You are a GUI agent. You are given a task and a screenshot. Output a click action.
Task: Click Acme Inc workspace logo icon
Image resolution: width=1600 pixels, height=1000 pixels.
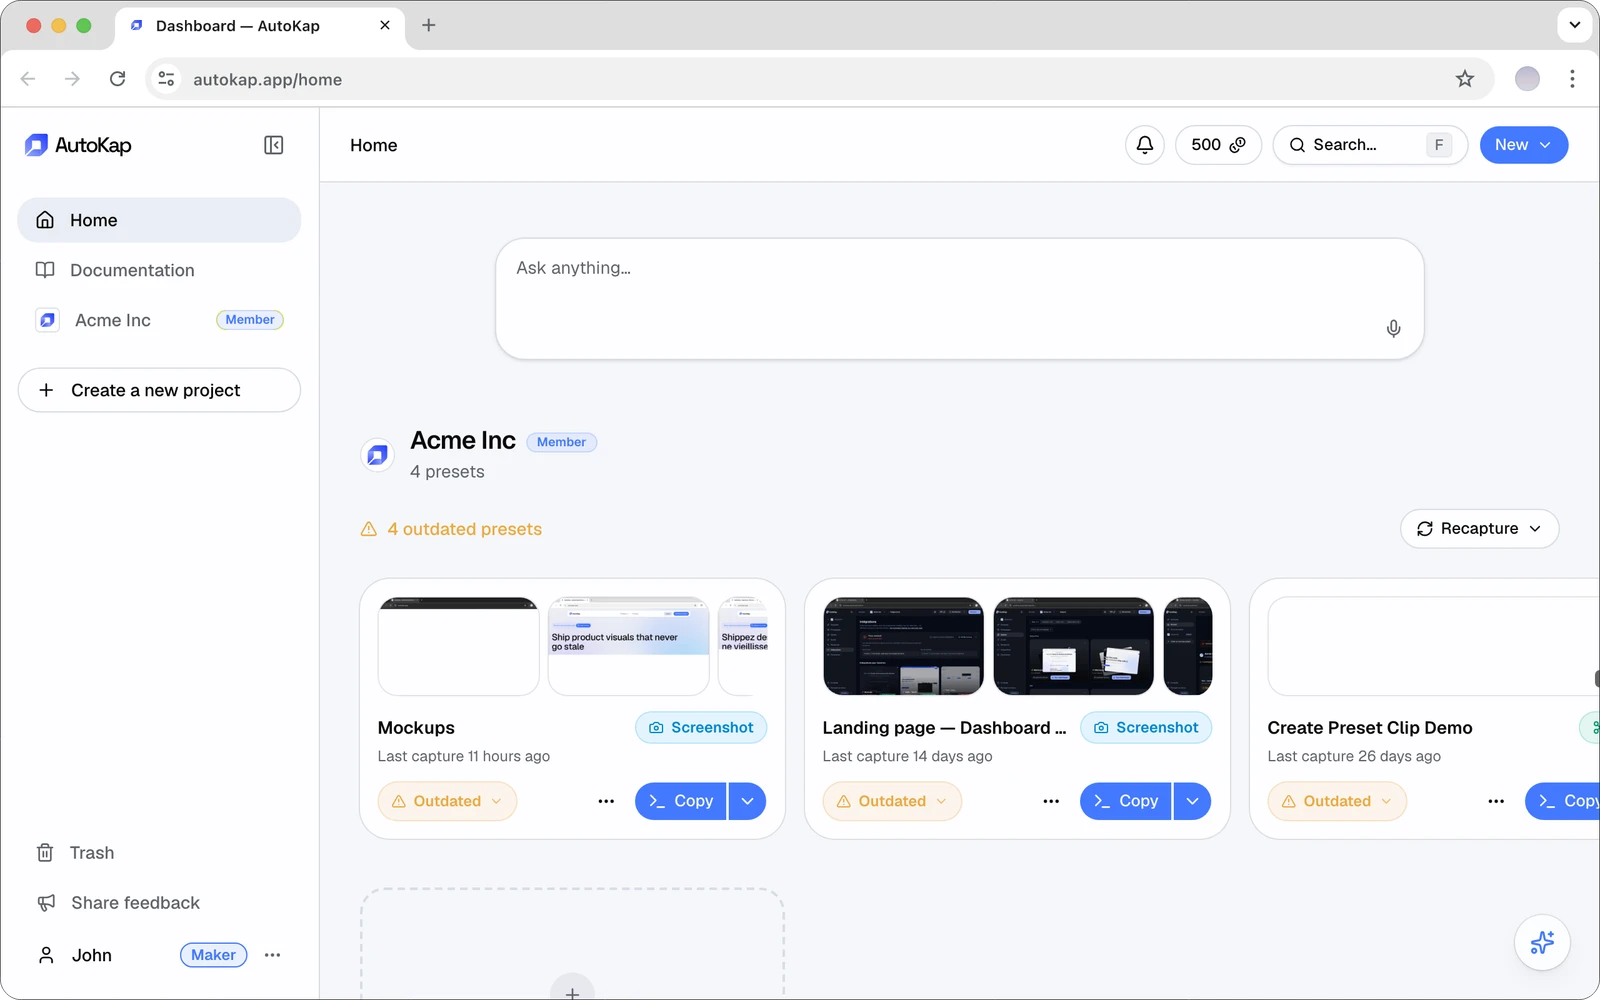click(x=377, y=455)
